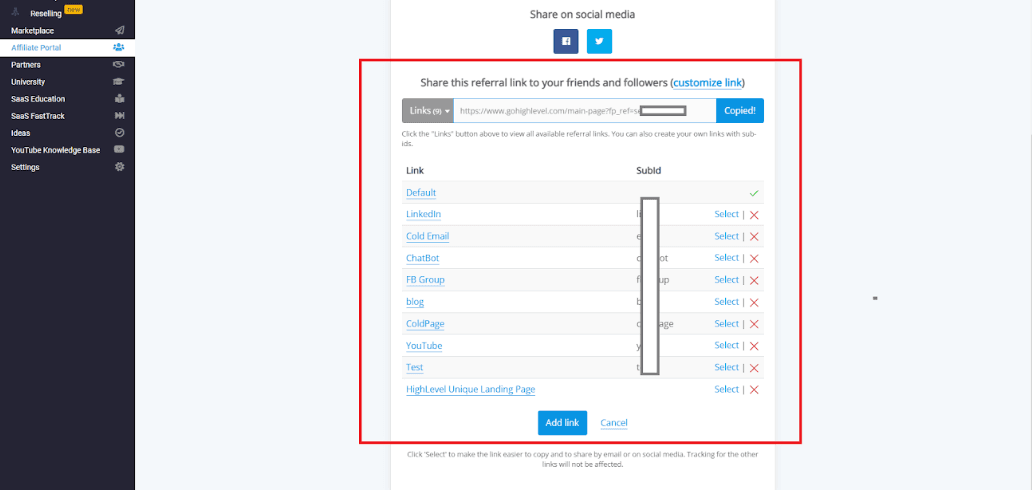Choose Select for blog row

[x=727, y=302]
